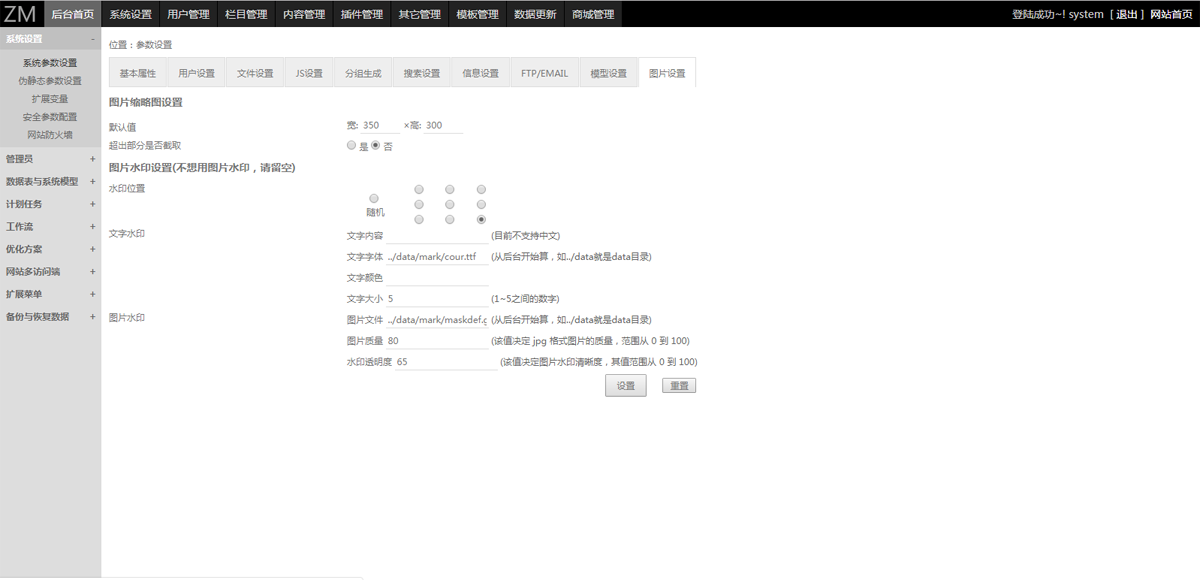Open the 搜索设置 tab
This screenshot has height=580, width=1200.
[x=422, y=73]
